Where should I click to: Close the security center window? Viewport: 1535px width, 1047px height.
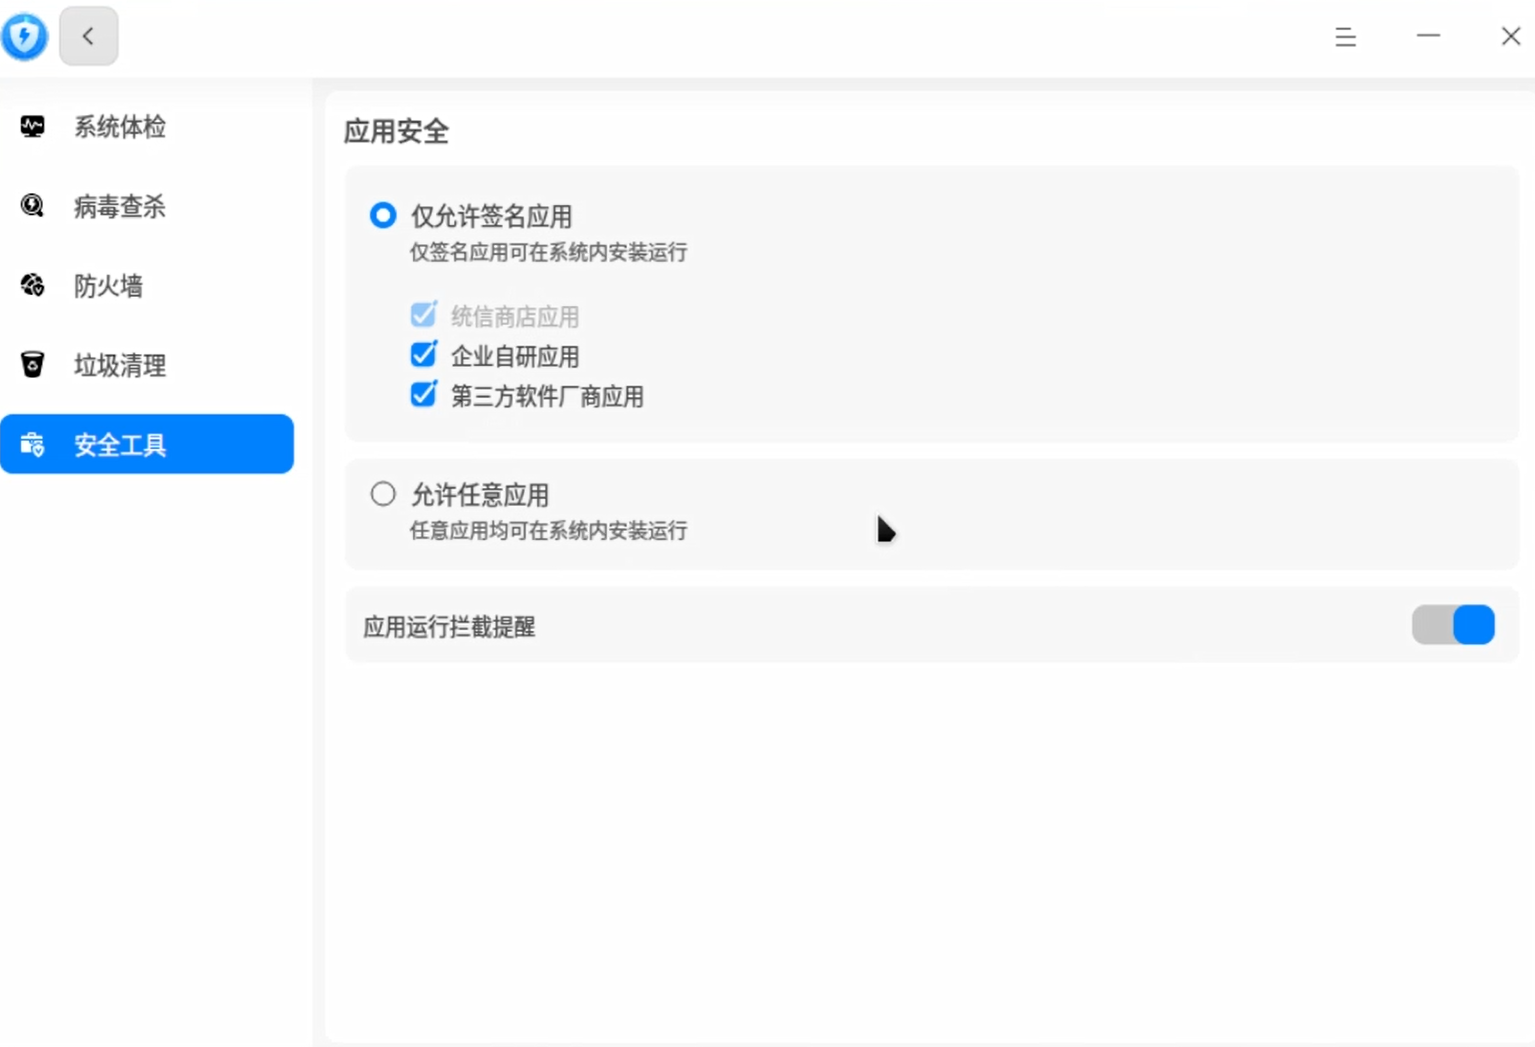pos(1510,37)
